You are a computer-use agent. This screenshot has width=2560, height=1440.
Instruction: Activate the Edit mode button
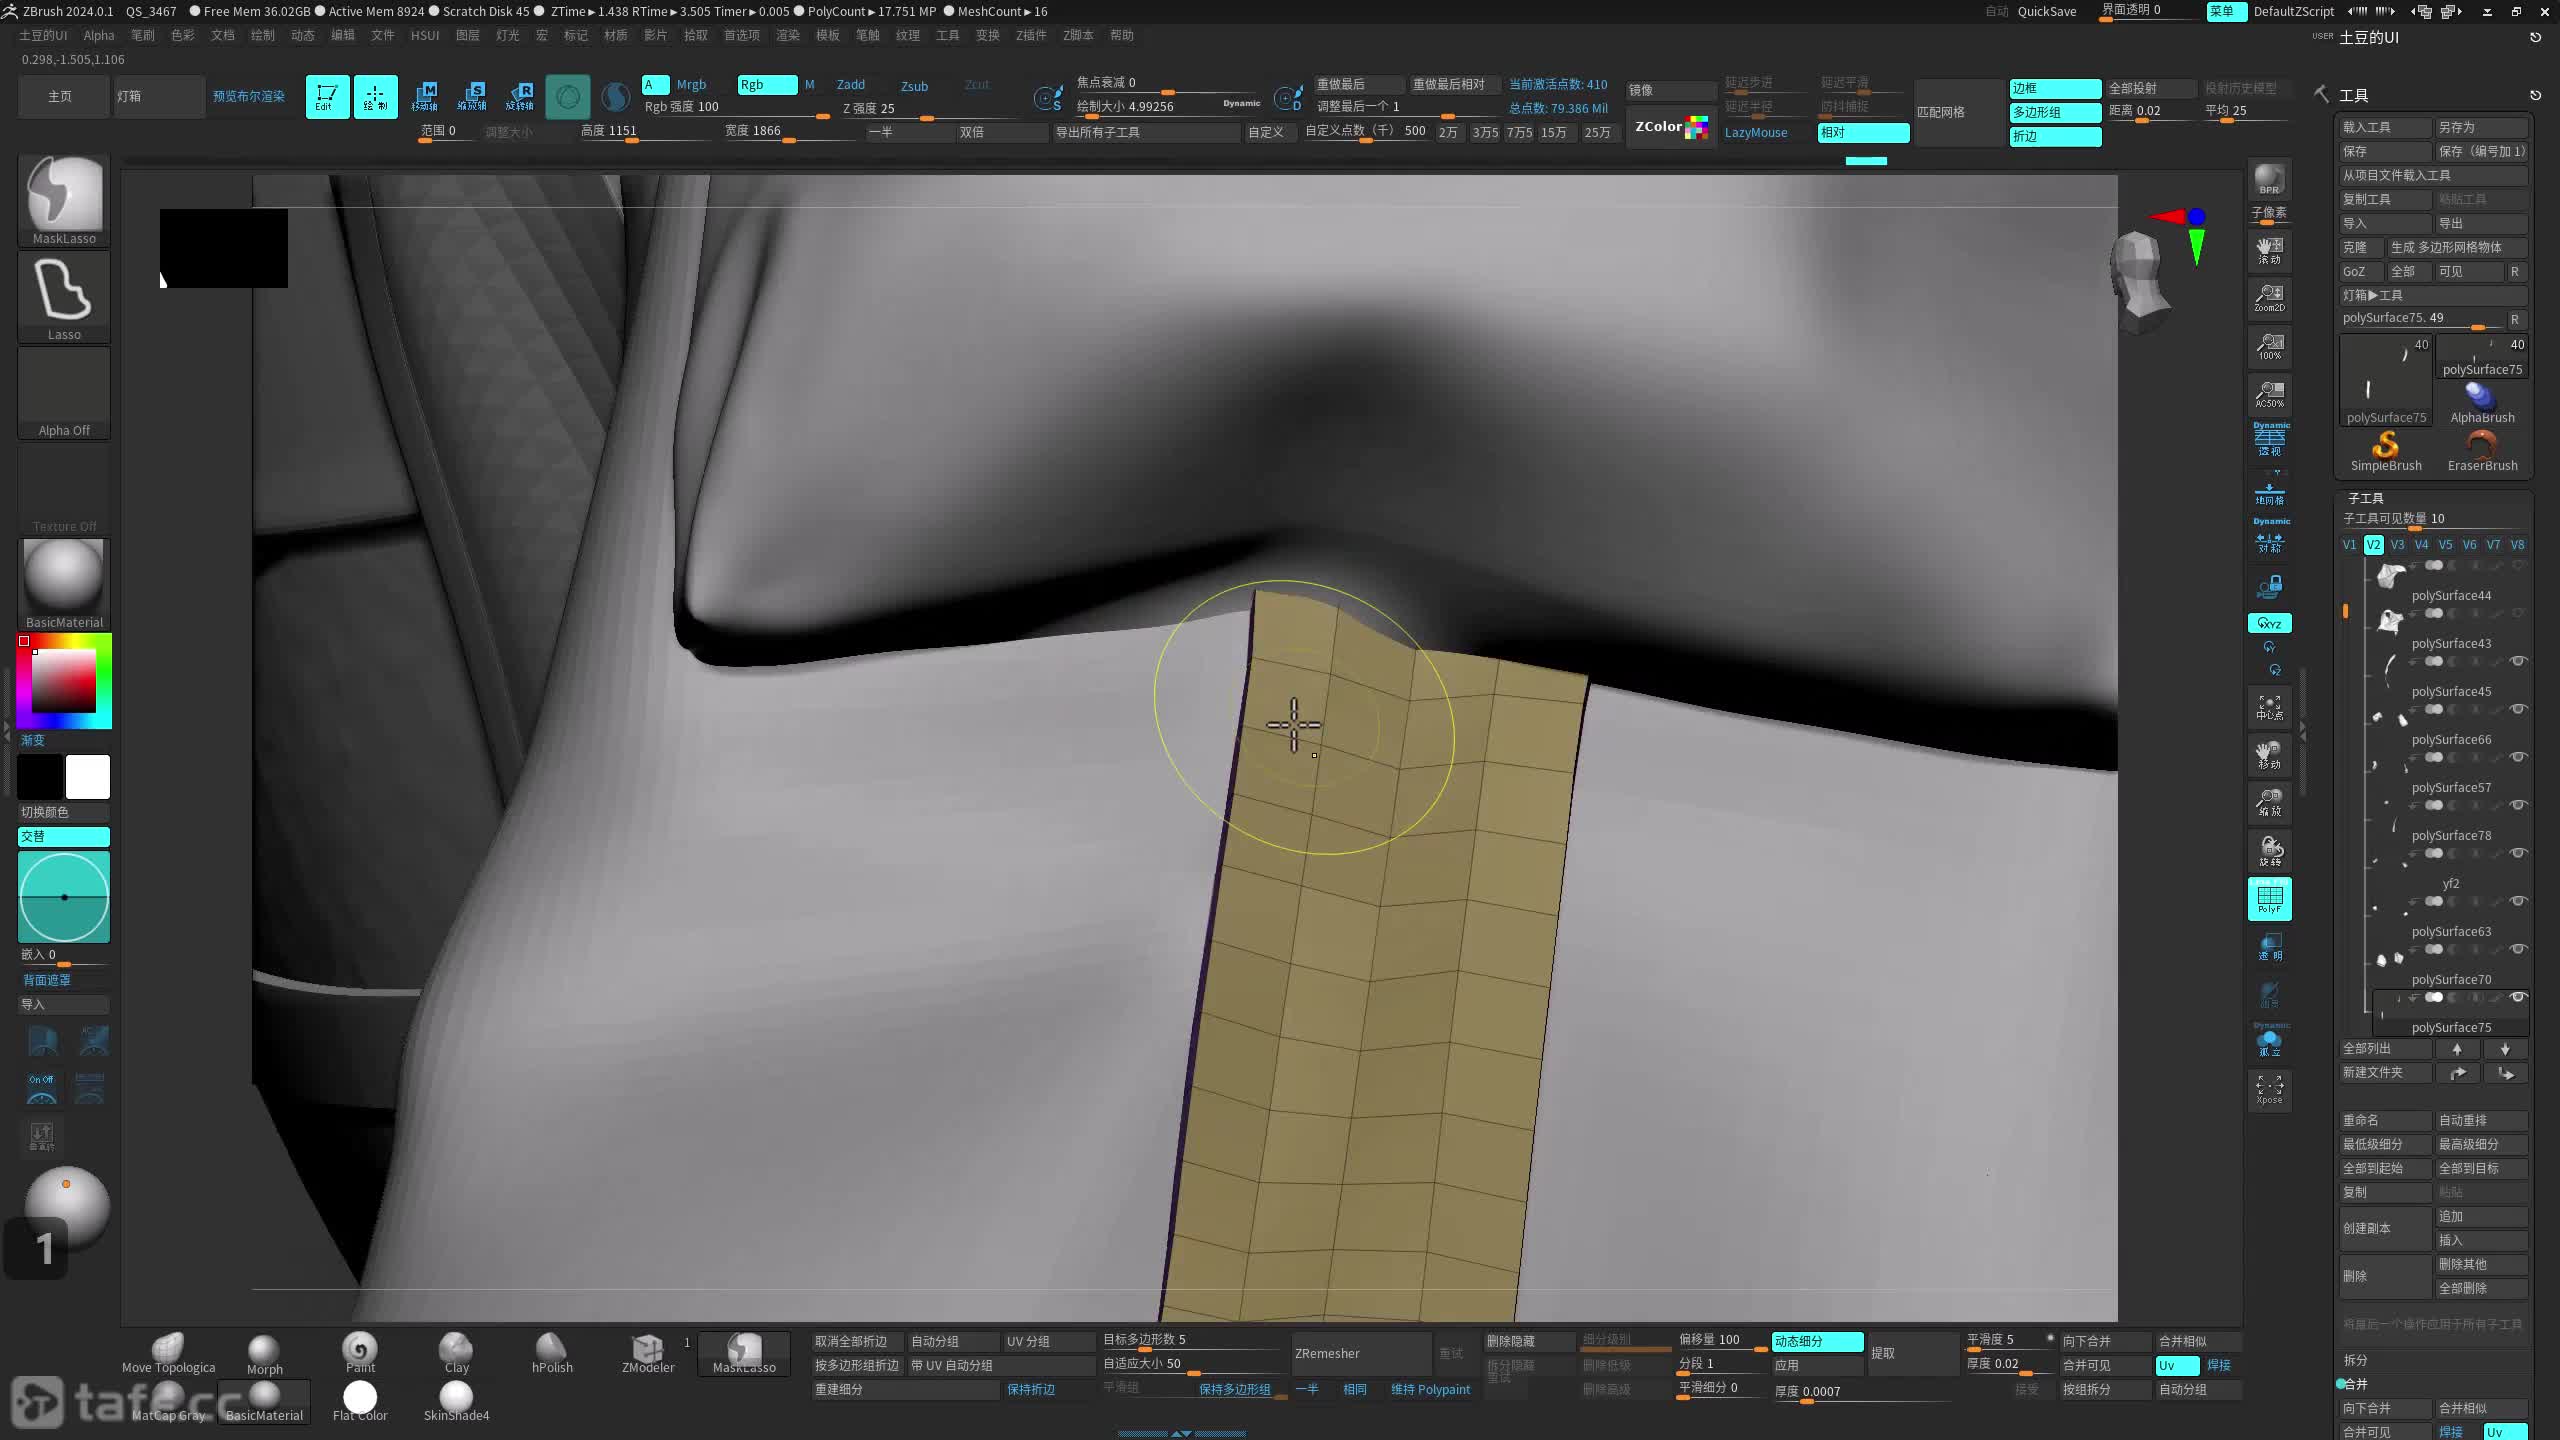pos(327,97)
